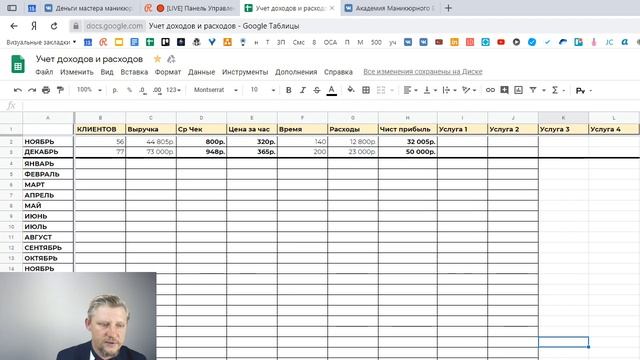The height and width of the screenshot is (360, 640).
Task: Open the 123 number format dropdown
Action: pos(173,90)
